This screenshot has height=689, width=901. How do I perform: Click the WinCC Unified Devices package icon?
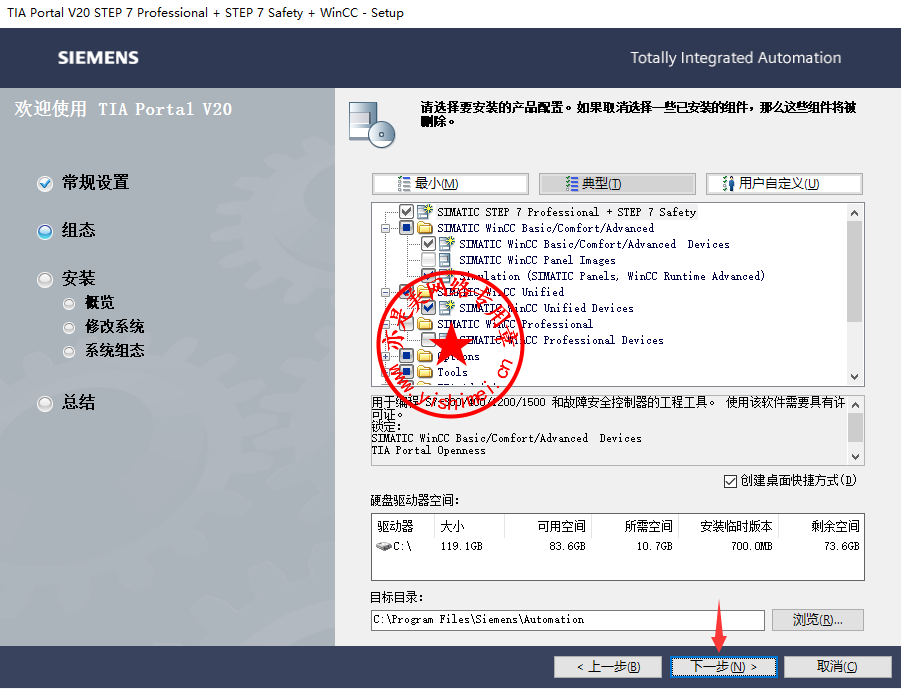point(447,307)
